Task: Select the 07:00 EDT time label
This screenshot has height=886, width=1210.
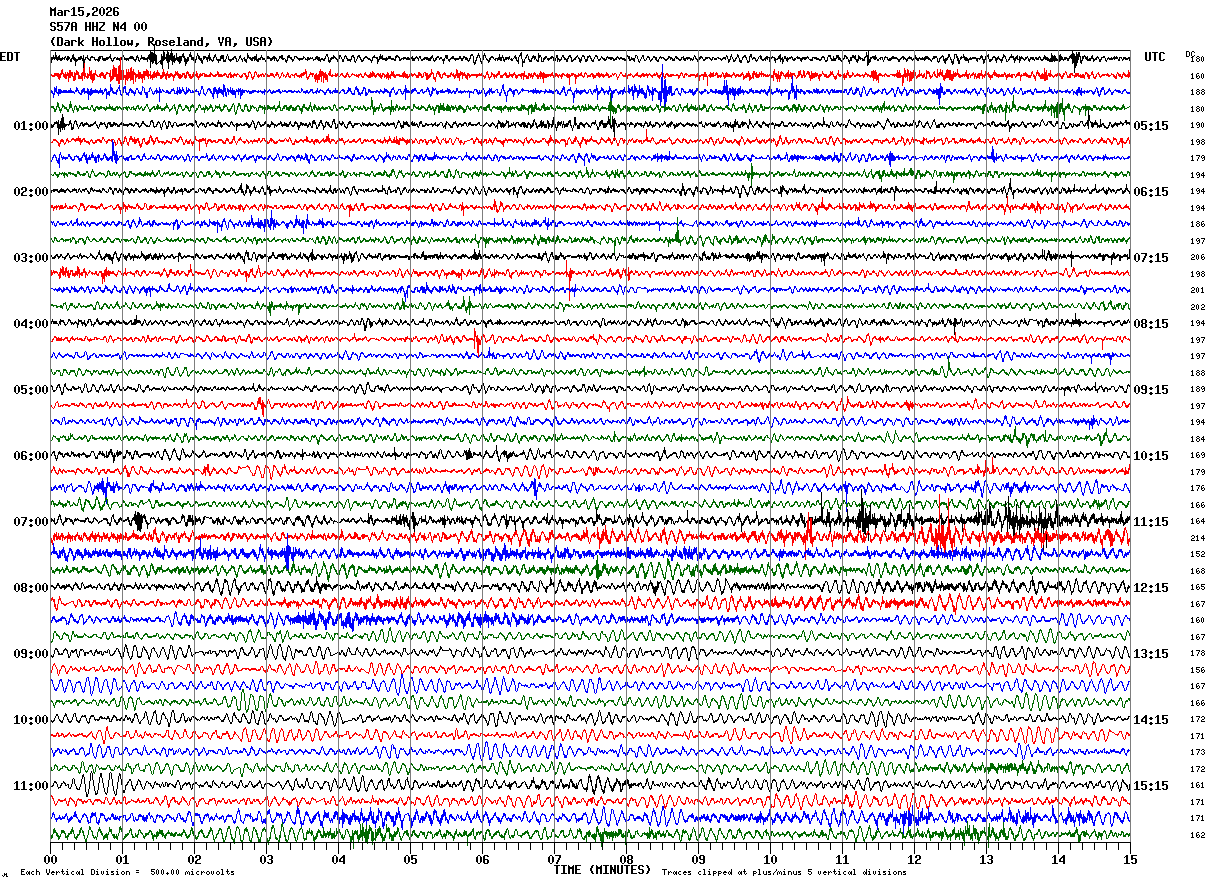Action: (31, 522)
